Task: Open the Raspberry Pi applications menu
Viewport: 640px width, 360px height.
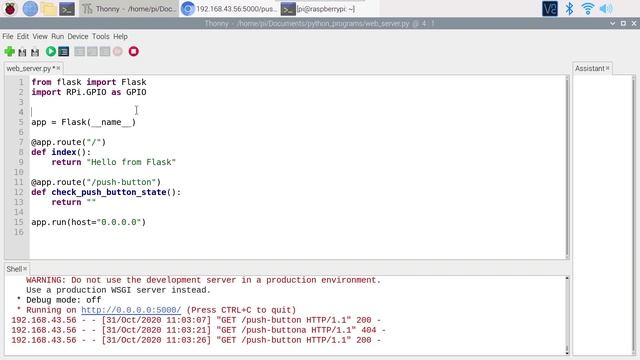Action: click(x=10, y=8)
